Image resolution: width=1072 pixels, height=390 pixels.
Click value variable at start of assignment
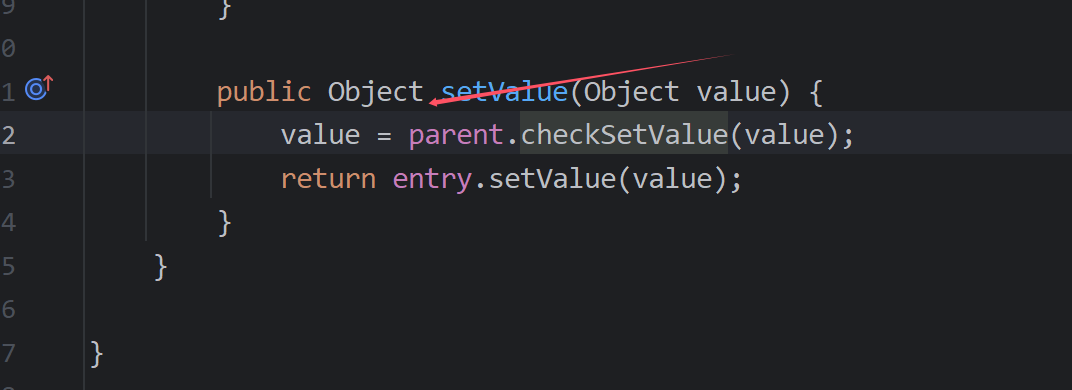tap(320, 135)
